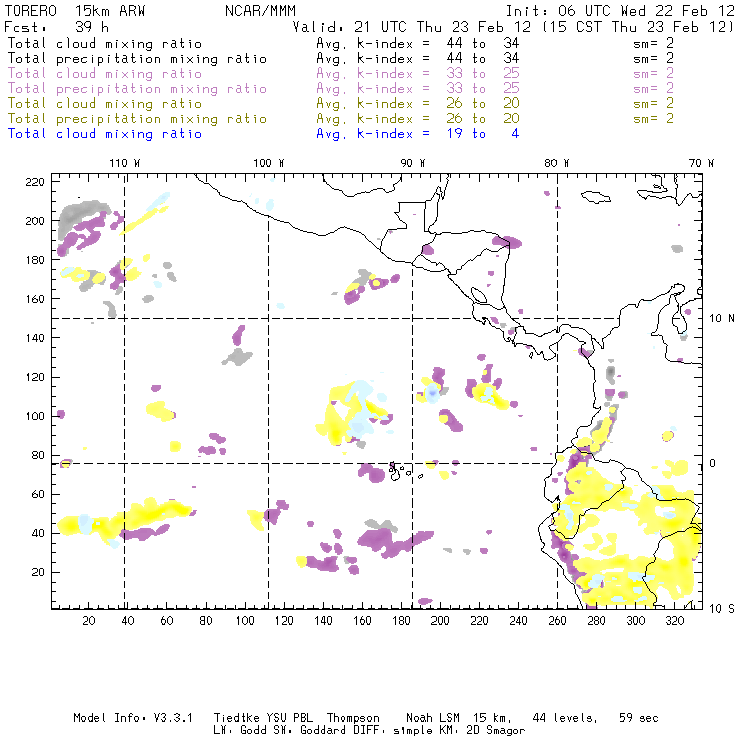Select the 'Init: 06 UTC Wed 22 Feb 12' text
This screenshot has width=740, height=740.
pyautogui.click(x=620, y=11)
